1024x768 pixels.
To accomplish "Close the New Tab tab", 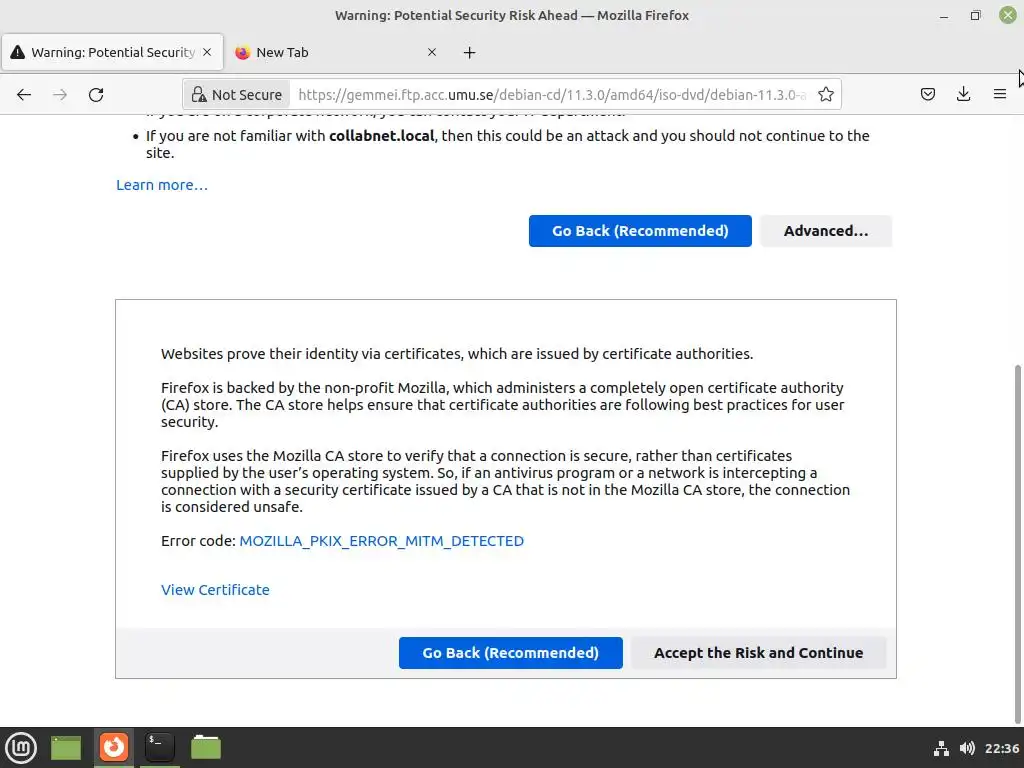I will click(432, 52).
